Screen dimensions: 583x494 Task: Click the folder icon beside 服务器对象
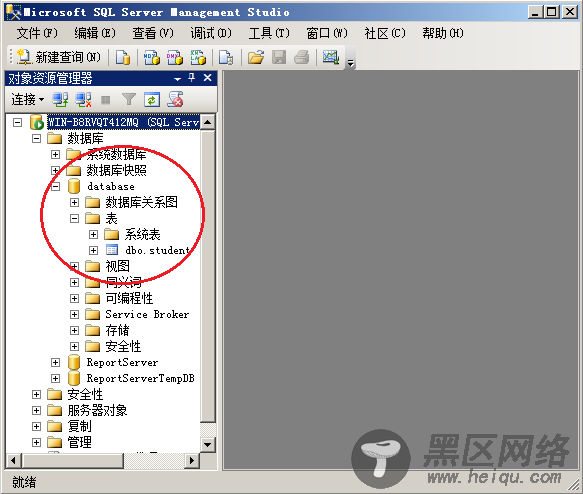(55, 410)
